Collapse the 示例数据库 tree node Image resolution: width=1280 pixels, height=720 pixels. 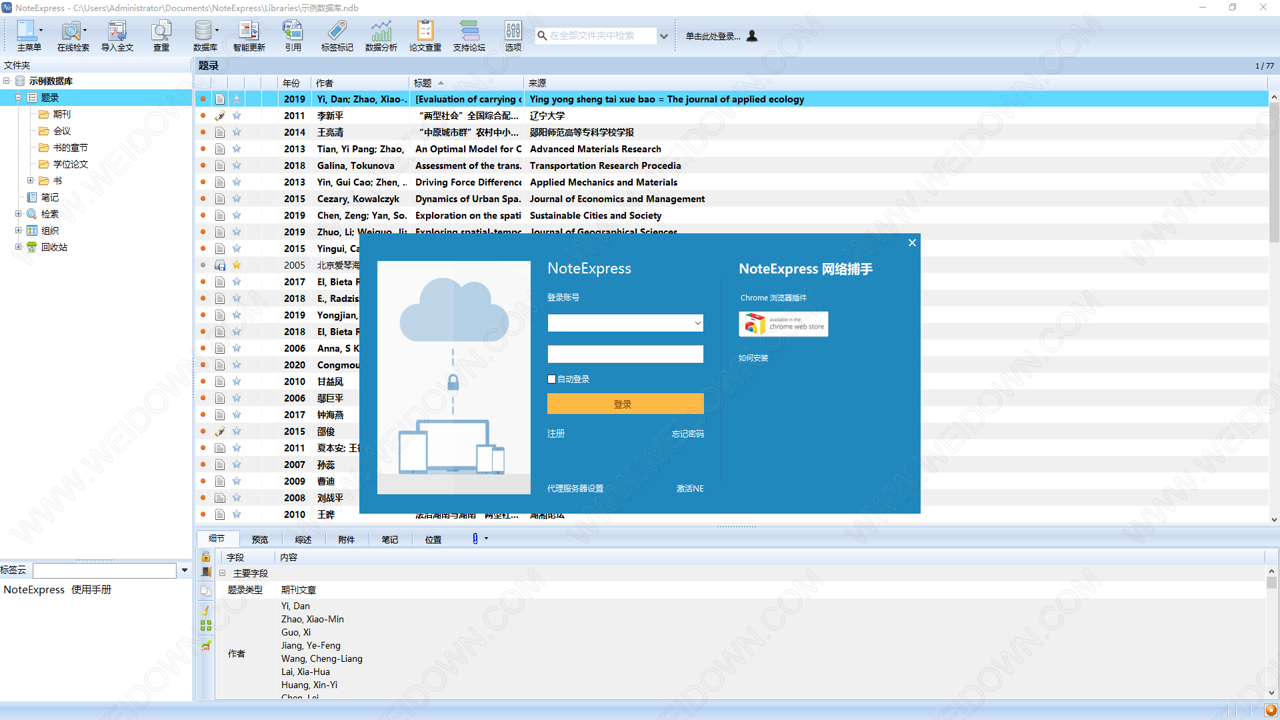click(6, 81)
